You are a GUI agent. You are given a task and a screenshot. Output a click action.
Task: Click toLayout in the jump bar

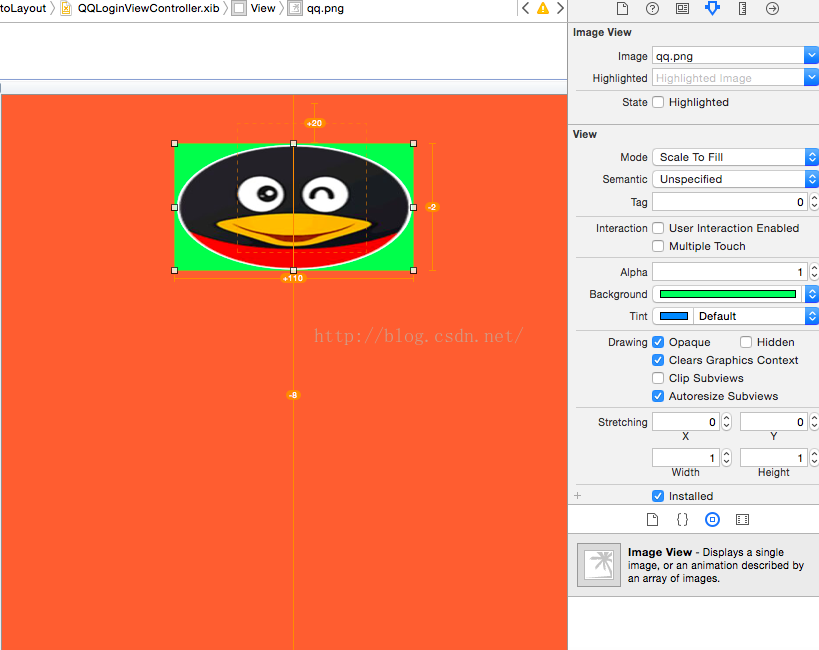pyautogui.click(x=23, y=8)
